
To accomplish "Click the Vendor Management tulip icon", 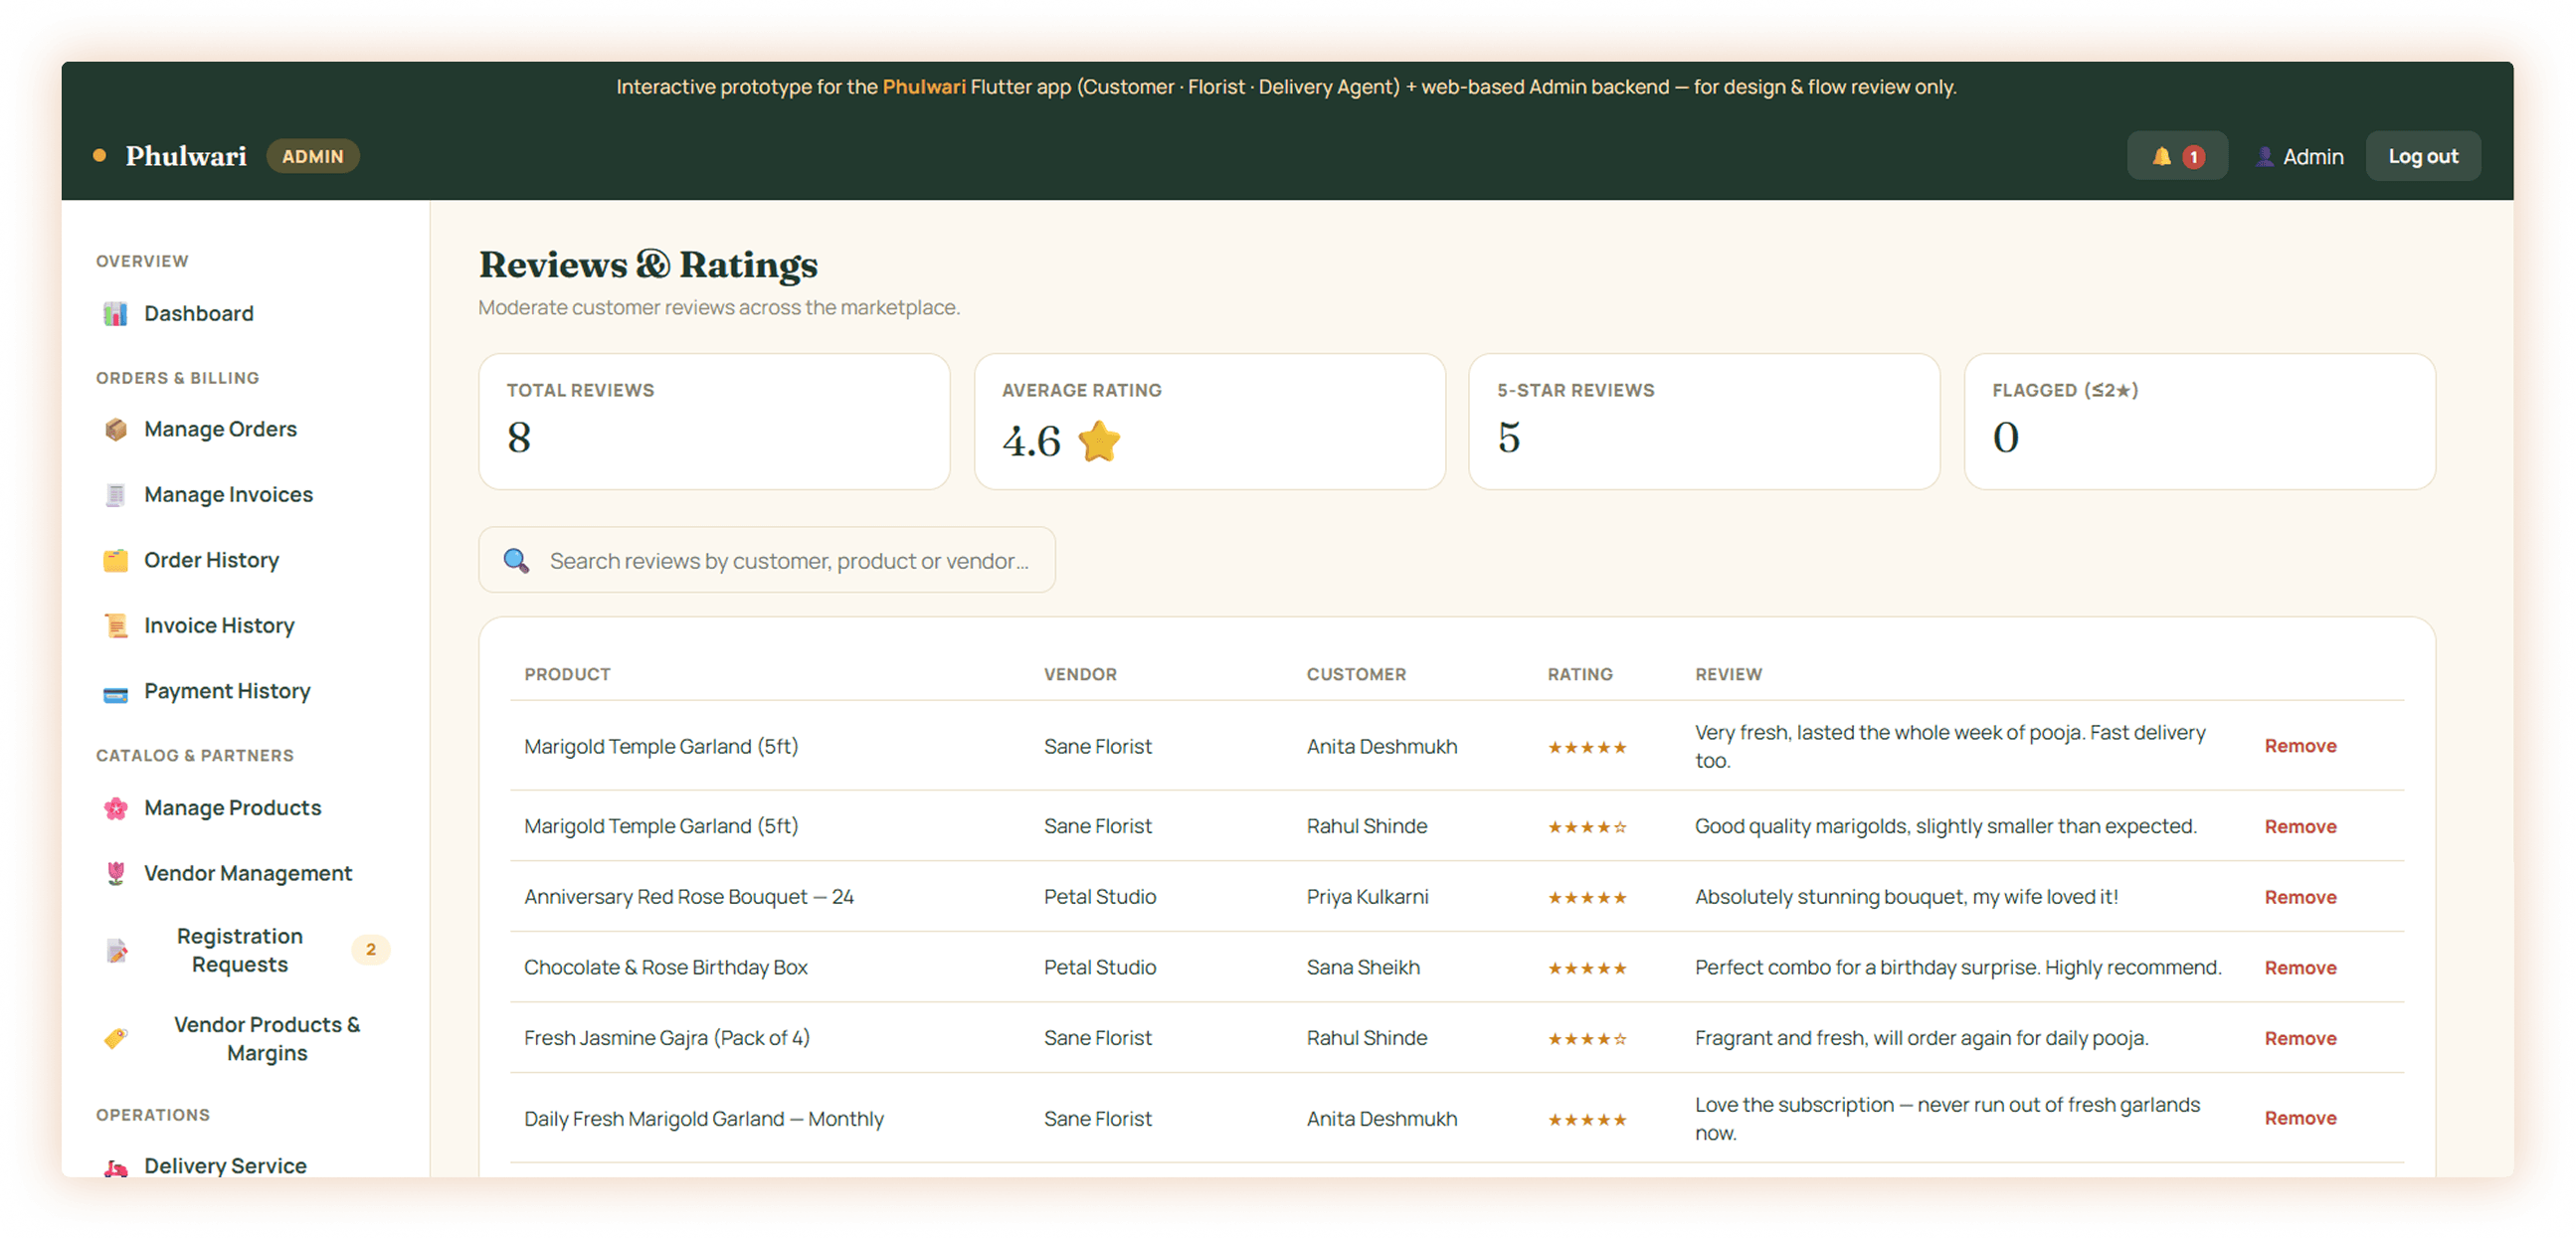I will pyautogui.click(x=116, y=874).
